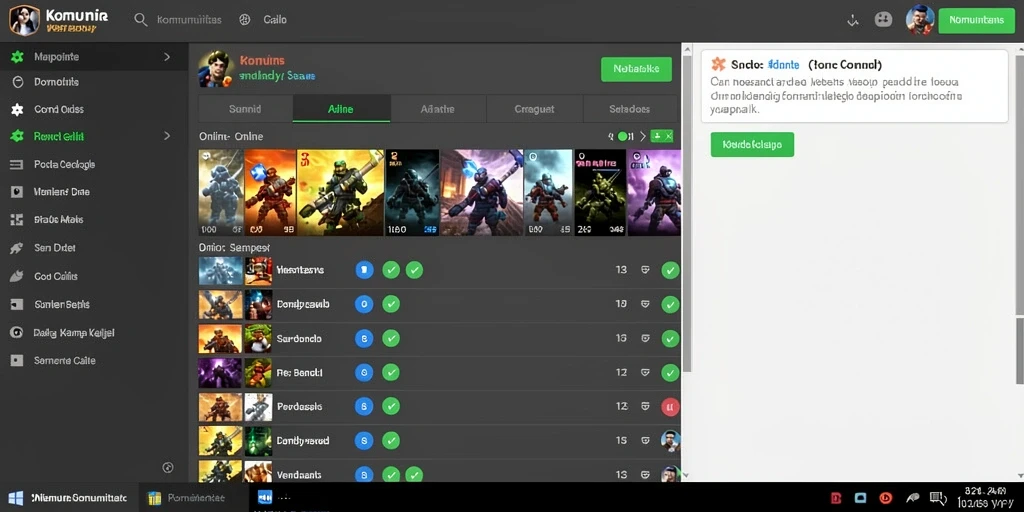Click the green Kordefolapo button
1024x512 pixels.
[752, 144]
